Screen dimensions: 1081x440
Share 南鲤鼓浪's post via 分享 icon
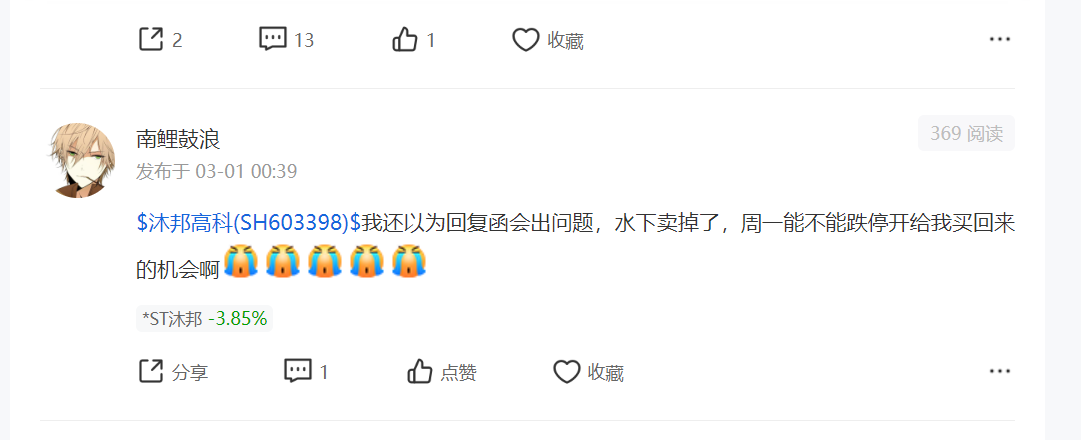tap(151, 372)
